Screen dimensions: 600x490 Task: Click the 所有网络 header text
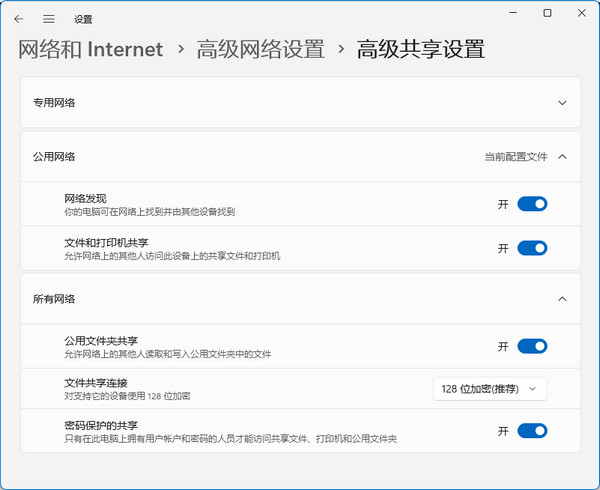tap(54, 299)
